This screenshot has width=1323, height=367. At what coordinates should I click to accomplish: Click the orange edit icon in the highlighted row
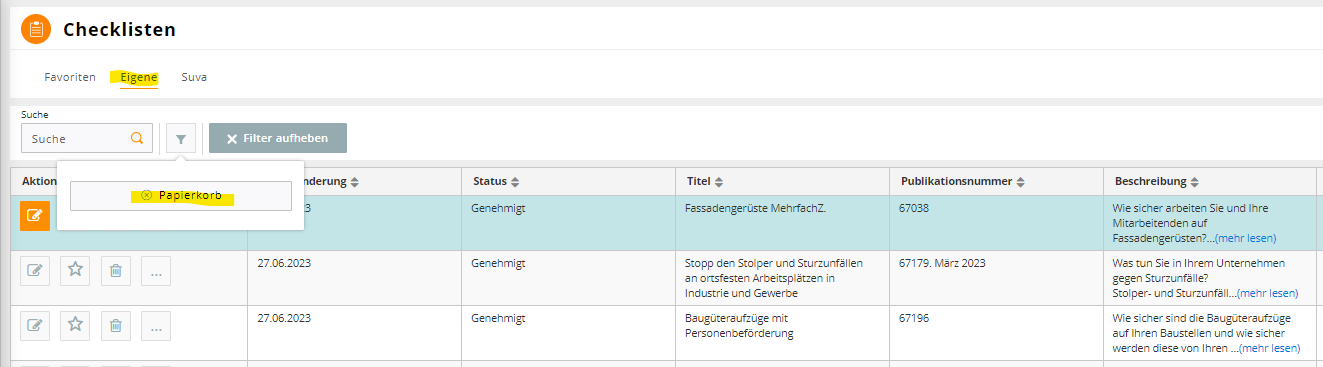(35, 215)
